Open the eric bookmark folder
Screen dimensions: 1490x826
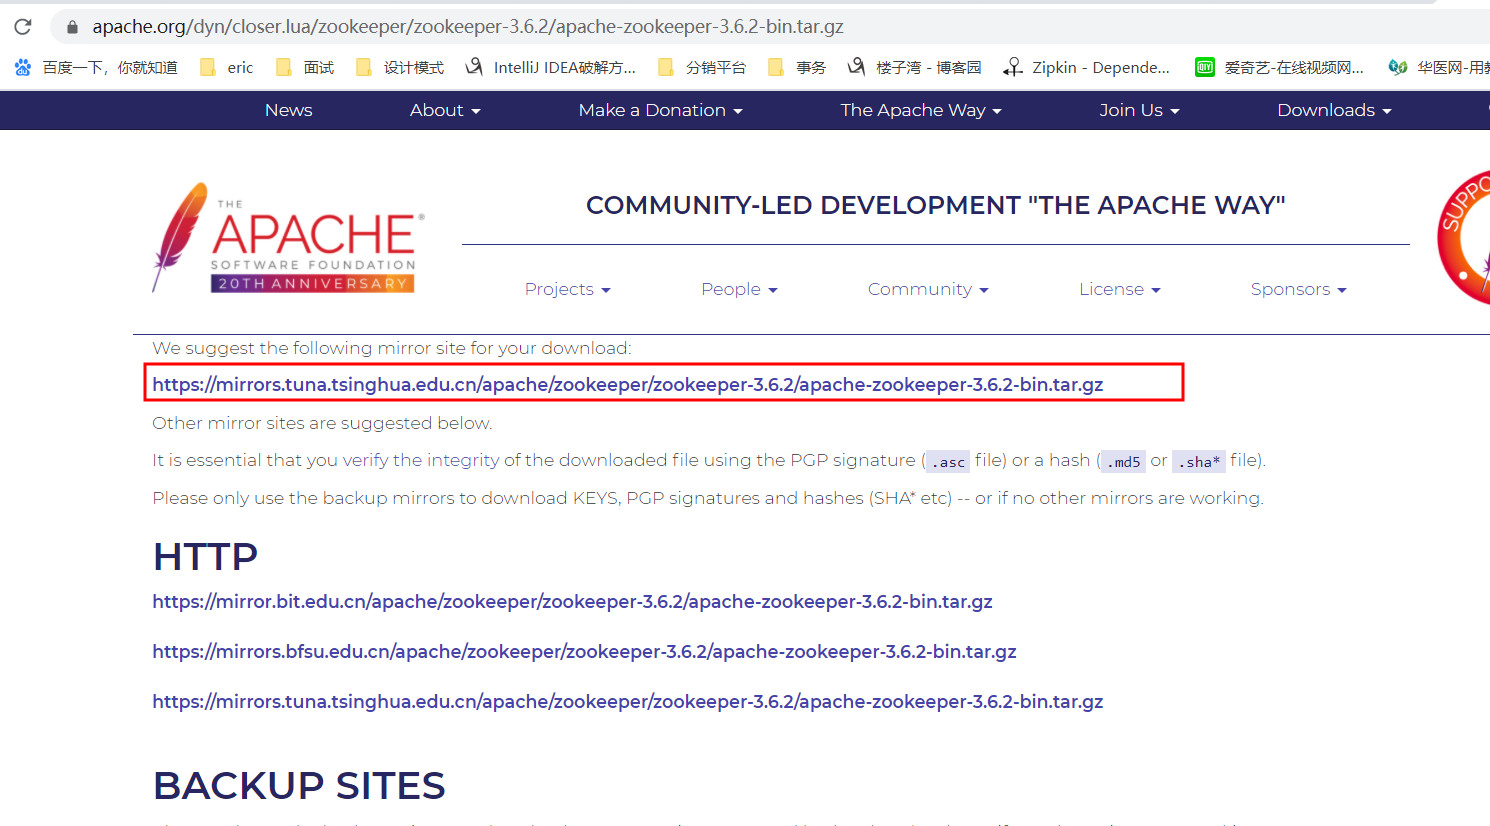point(227,67)
